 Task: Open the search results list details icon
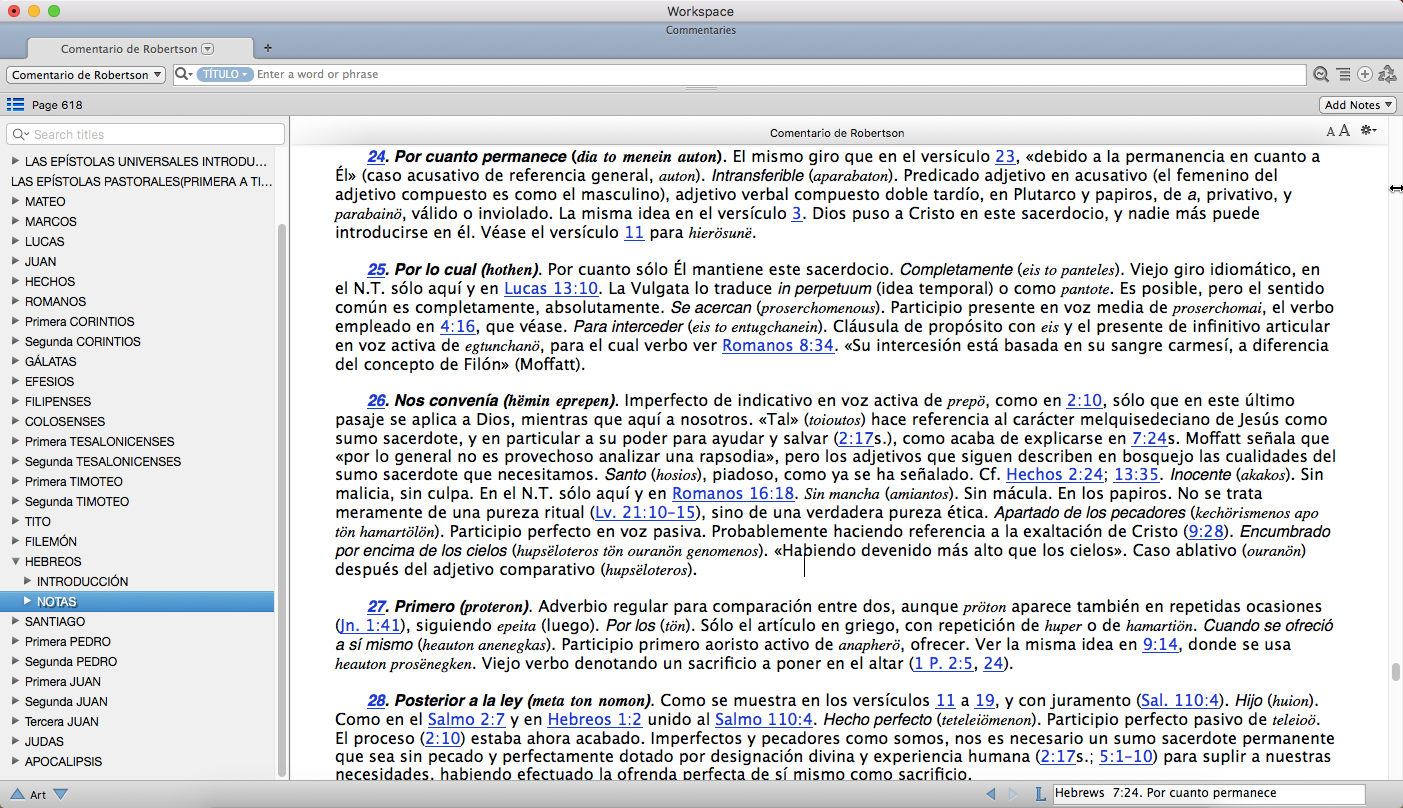pyautogui.click(x=1343, y=74)
